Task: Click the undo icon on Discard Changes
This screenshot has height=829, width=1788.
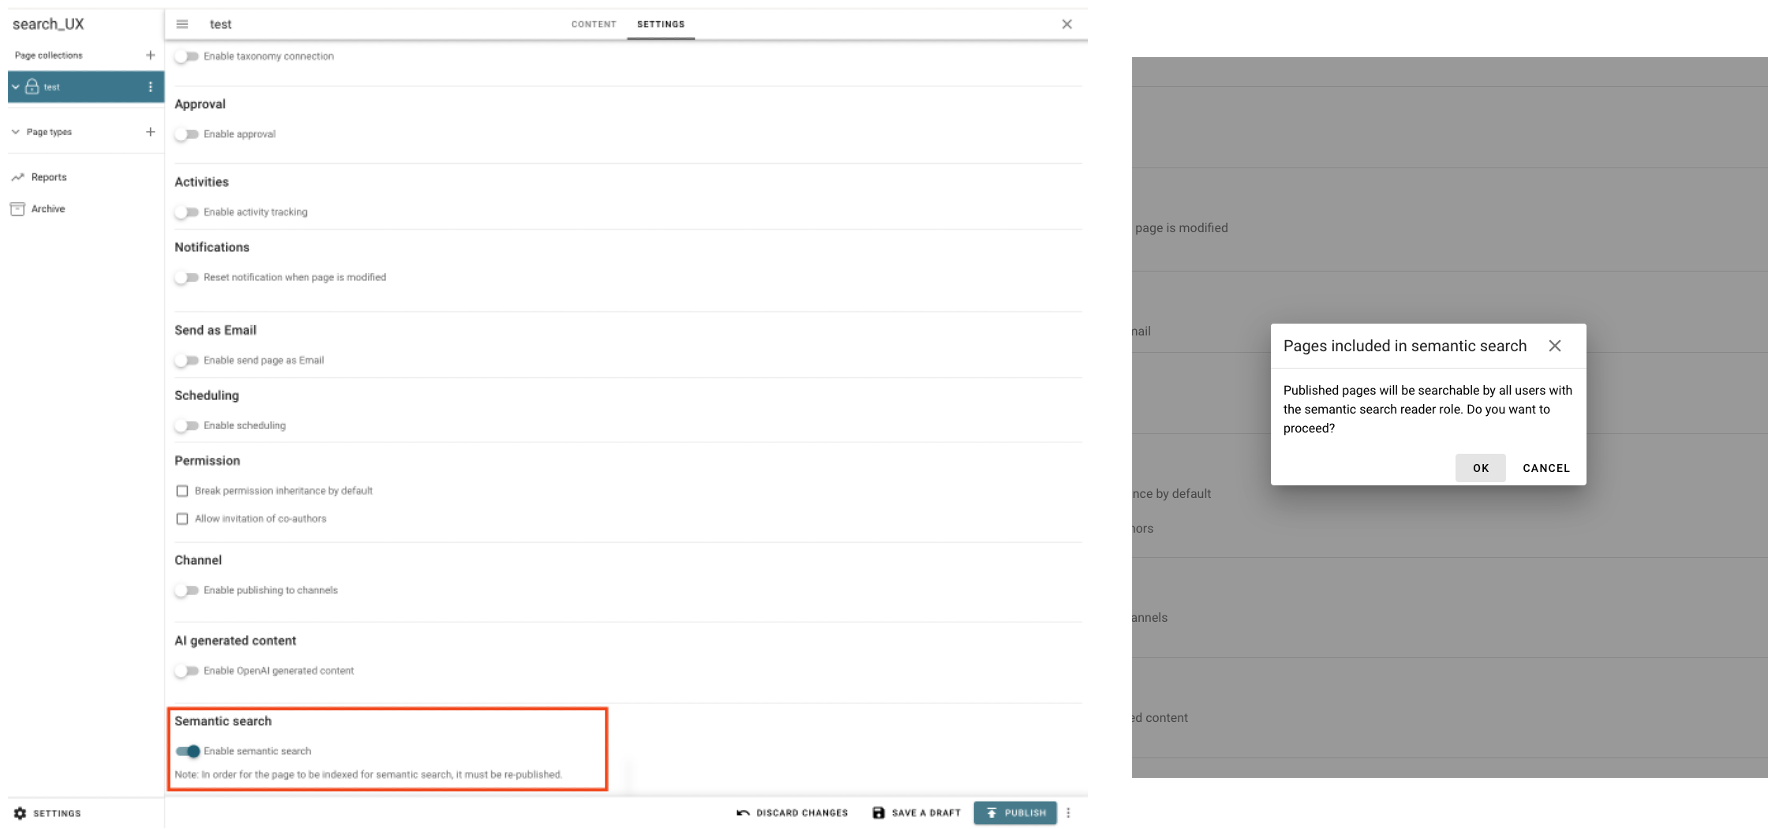Action: (x=743, y=813)
